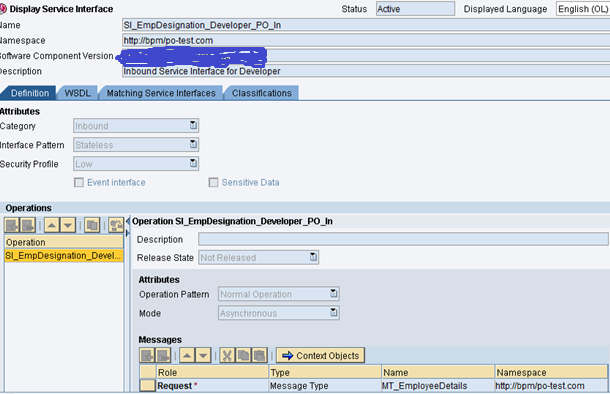This screenshot has width=610, height=394.
Task: Click the Status field showing Active
Action: 415,9
